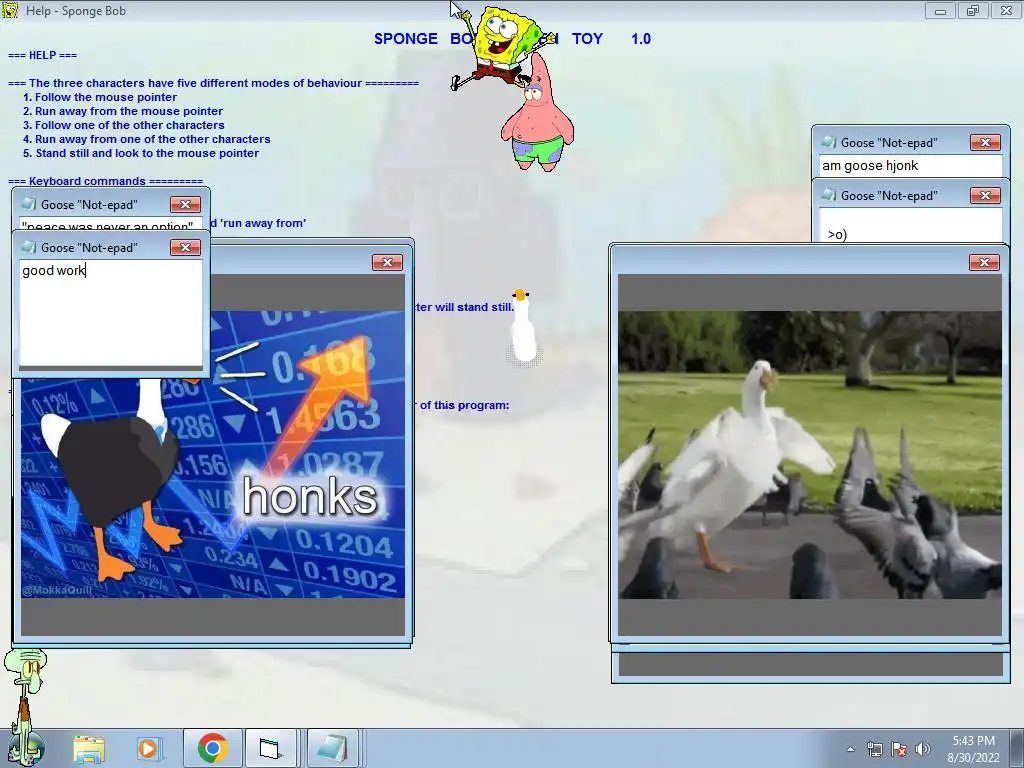Show hidden system tray icons

pyautogui.click(x=850, y=749)
